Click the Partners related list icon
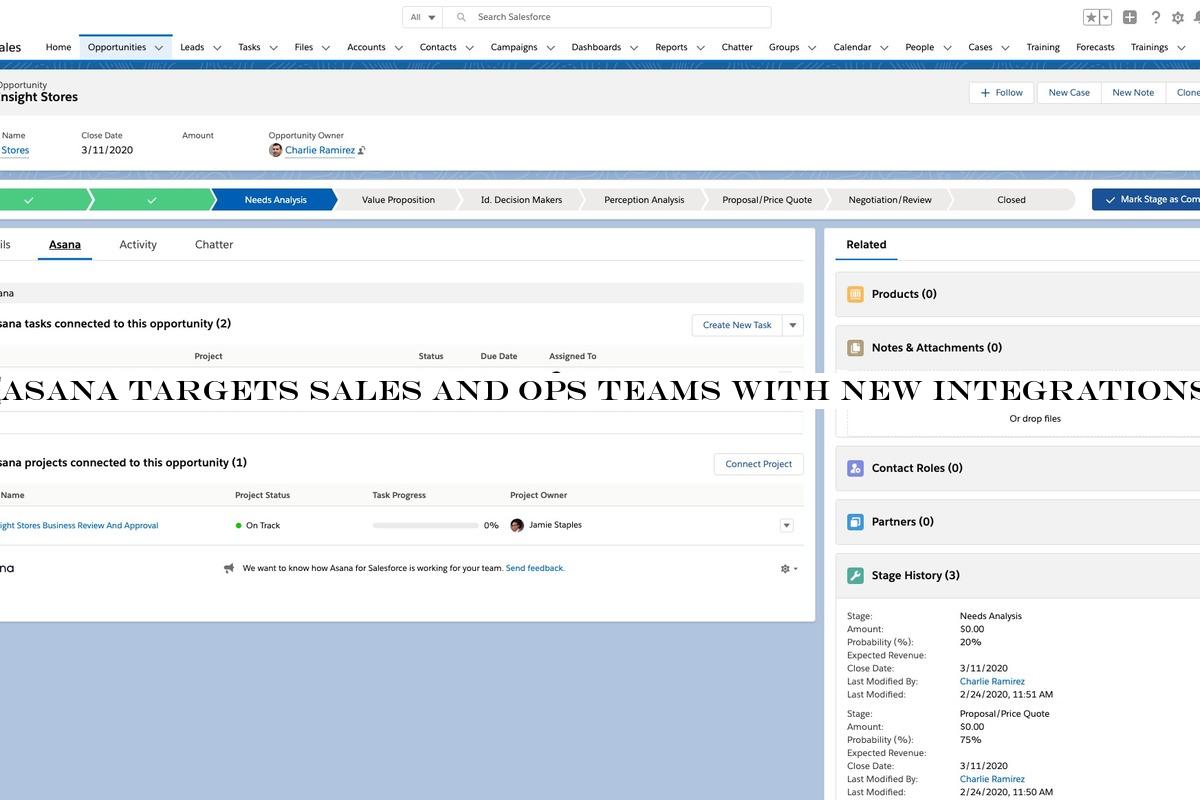 [x=855, y=522]
